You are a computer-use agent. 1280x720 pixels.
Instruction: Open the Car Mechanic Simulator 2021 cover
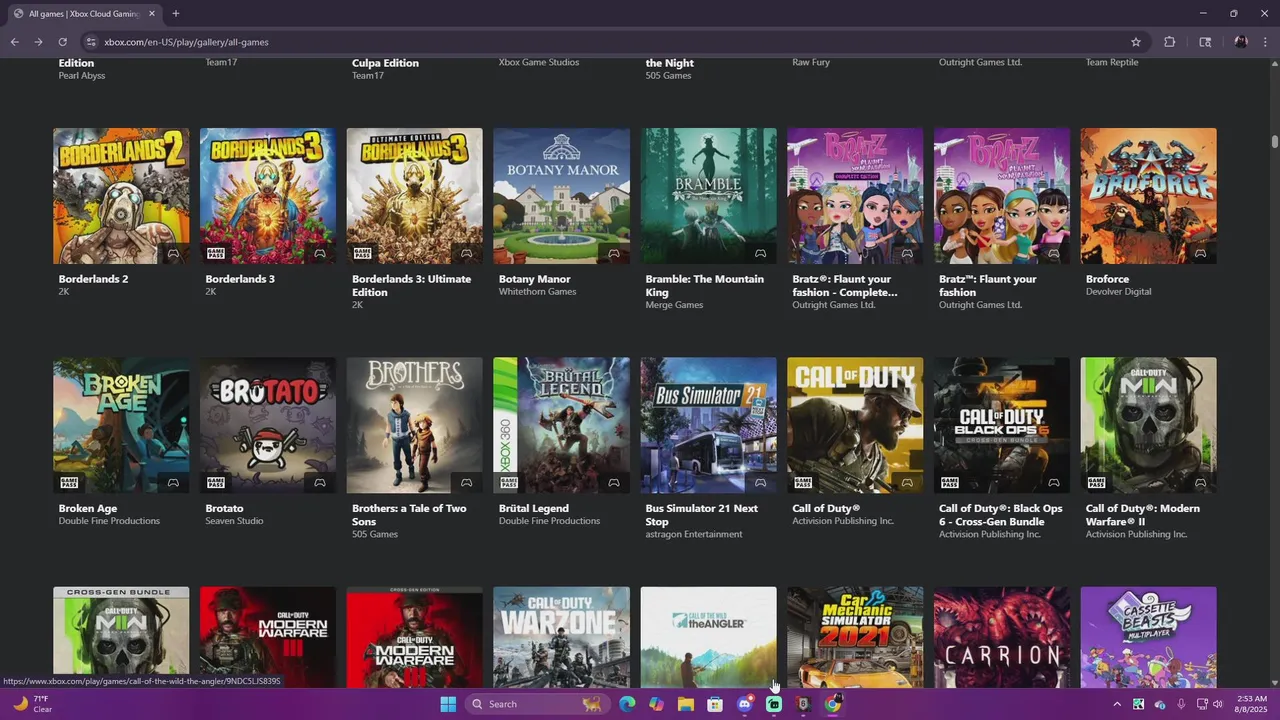855,636
